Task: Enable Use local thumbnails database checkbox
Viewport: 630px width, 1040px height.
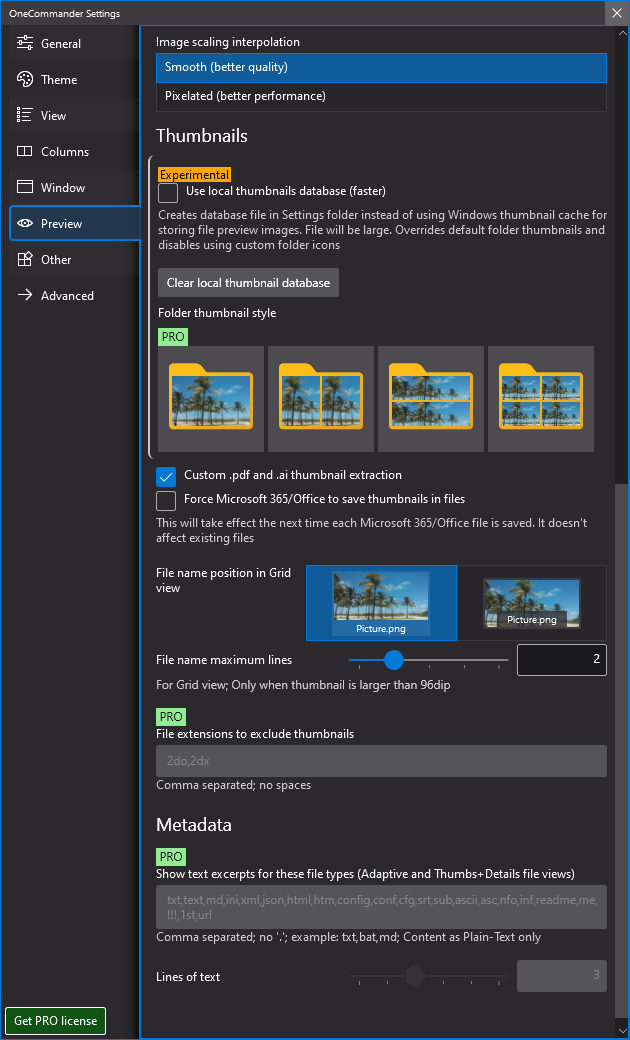Action: [x=168, y=192]
